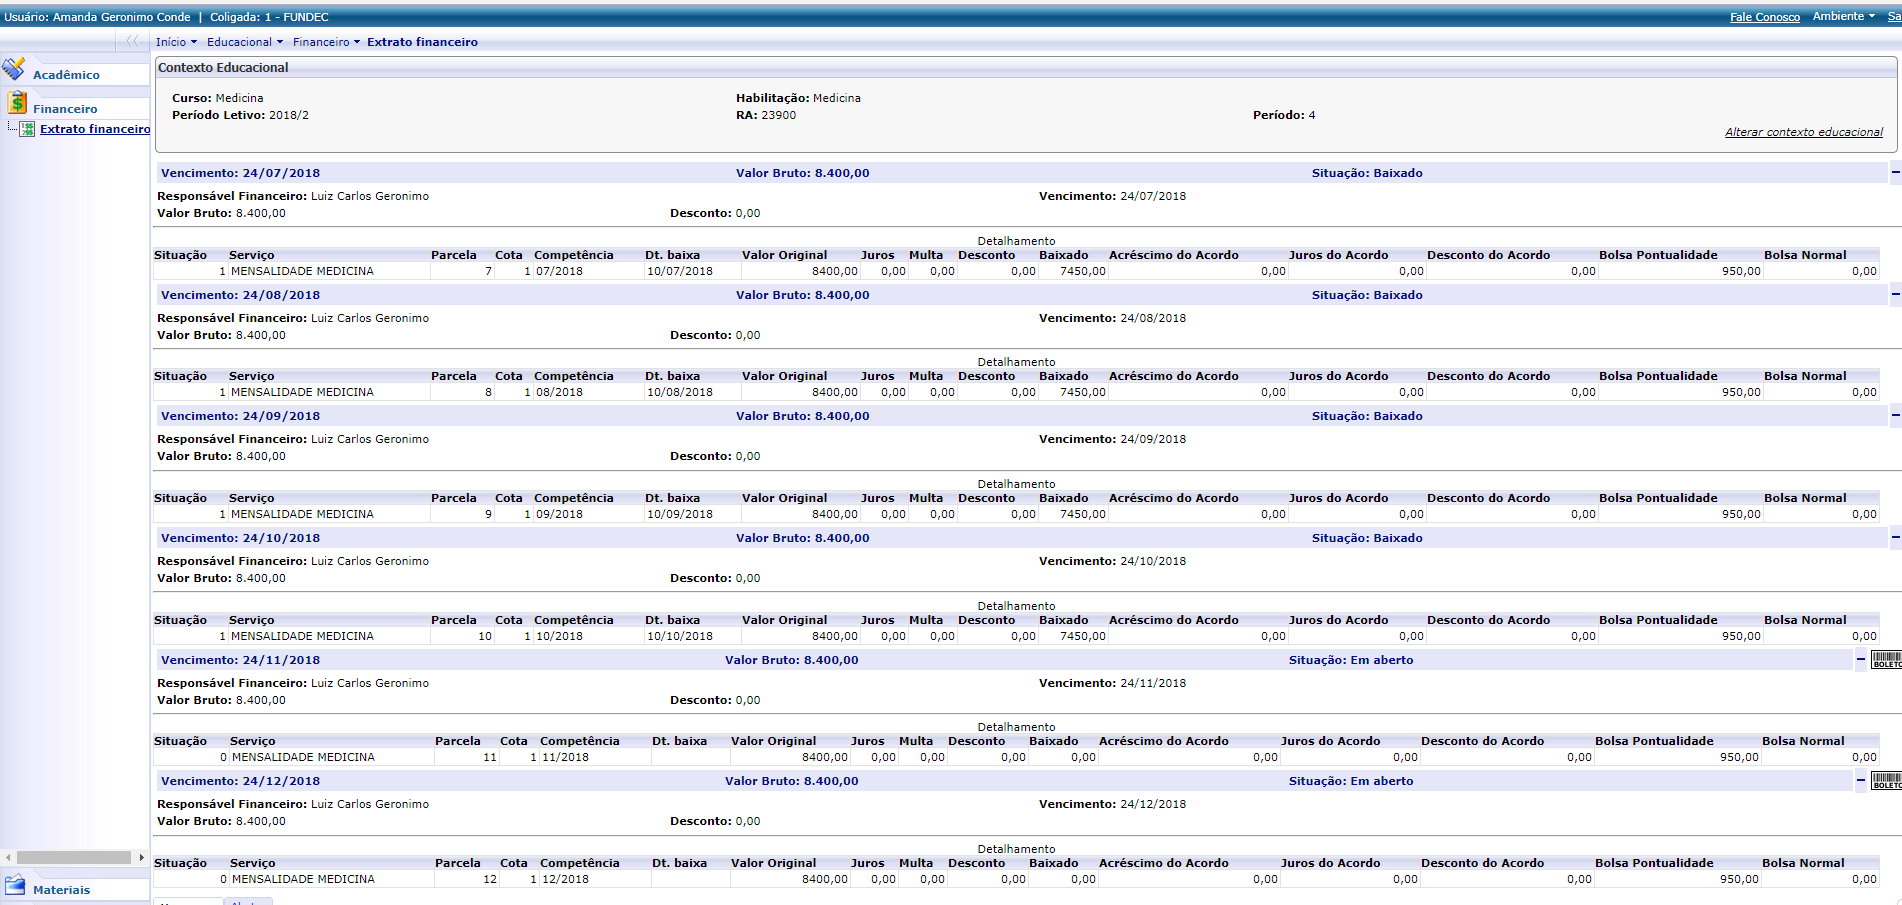Image resolution: width=1902 pixels, height=905 pixels.
Task: Collapse the 24/12/2018 open installment
Action: 1861,781
